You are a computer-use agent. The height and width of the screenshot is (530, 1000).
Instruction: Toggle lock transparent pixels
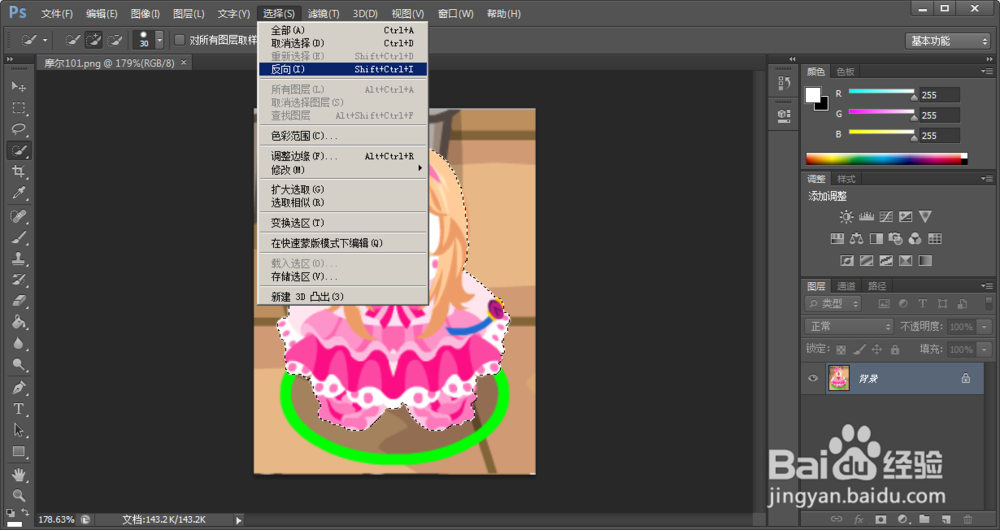point(841,350)
